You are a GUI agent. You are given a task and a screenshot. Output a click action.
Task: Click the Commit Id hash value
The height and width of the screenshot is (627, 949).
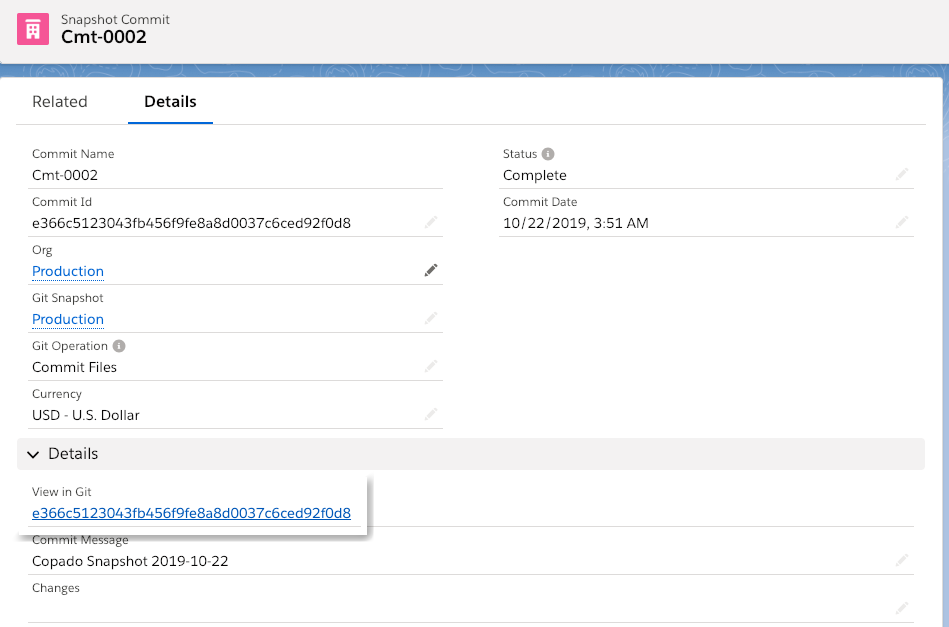pos(191,223)
